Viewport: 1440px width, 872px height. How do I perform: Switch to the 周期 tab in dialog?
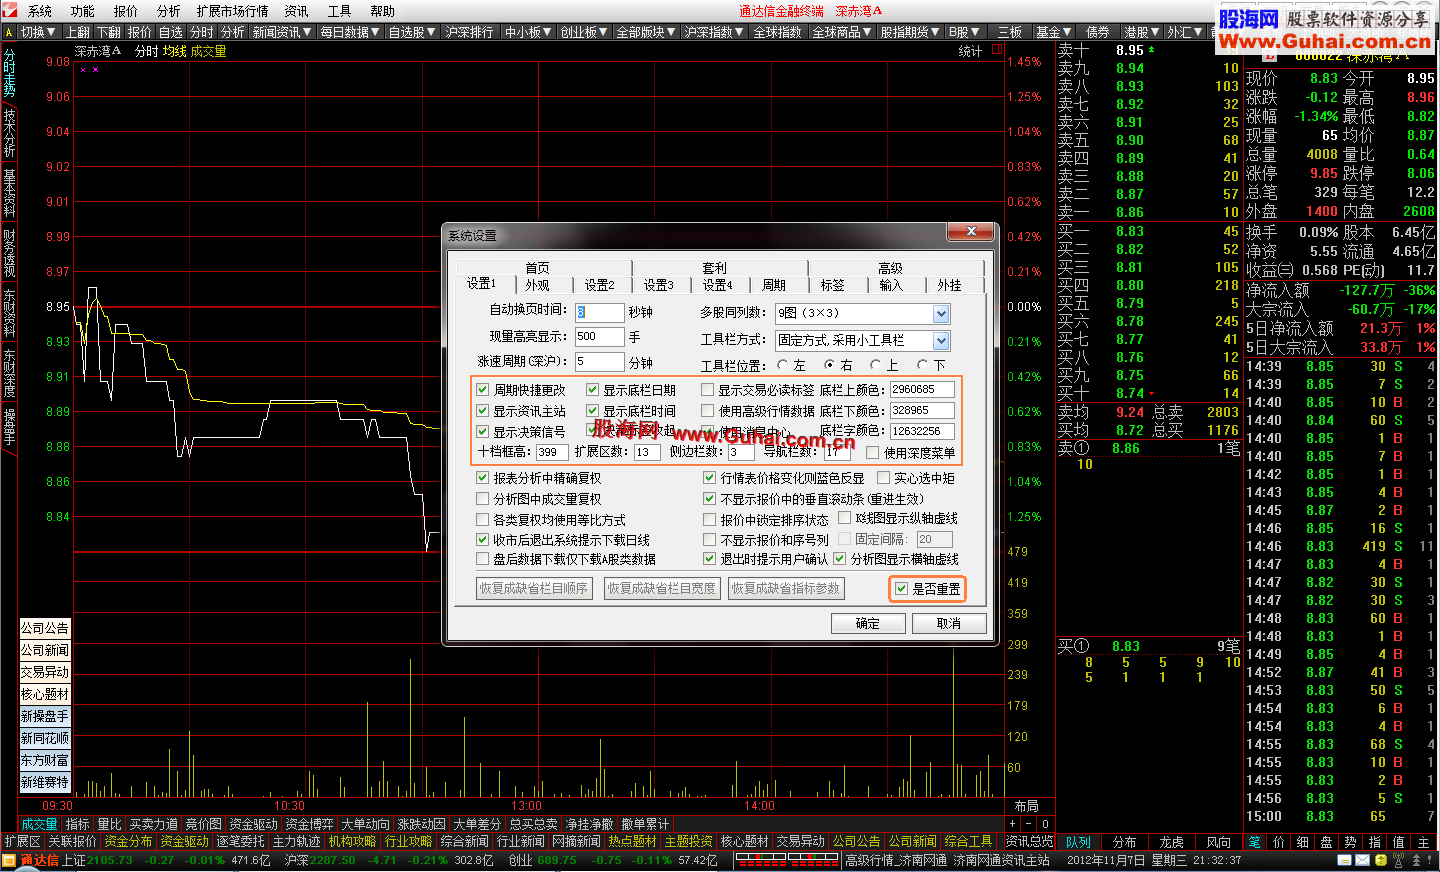point(774,285)
